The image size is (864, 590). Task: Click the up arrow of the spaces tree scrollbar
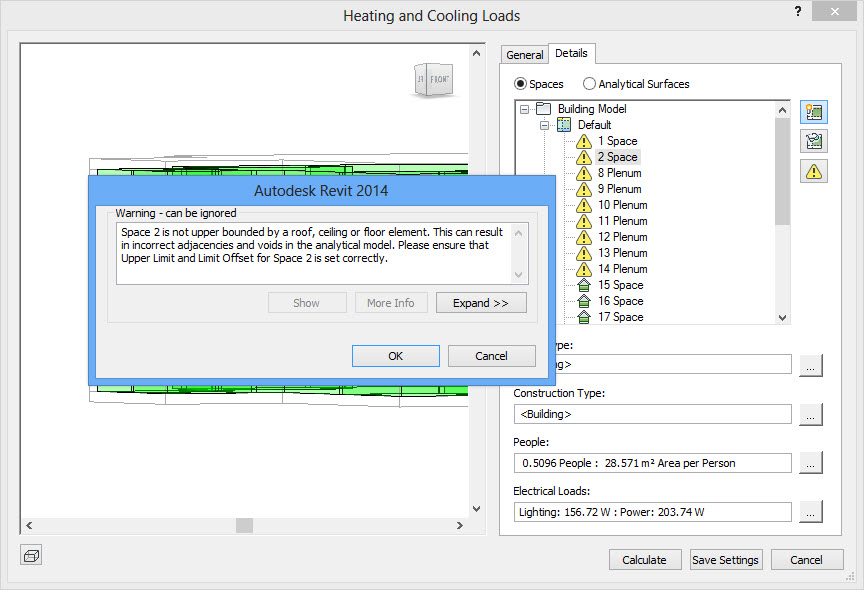click(782, 110)
